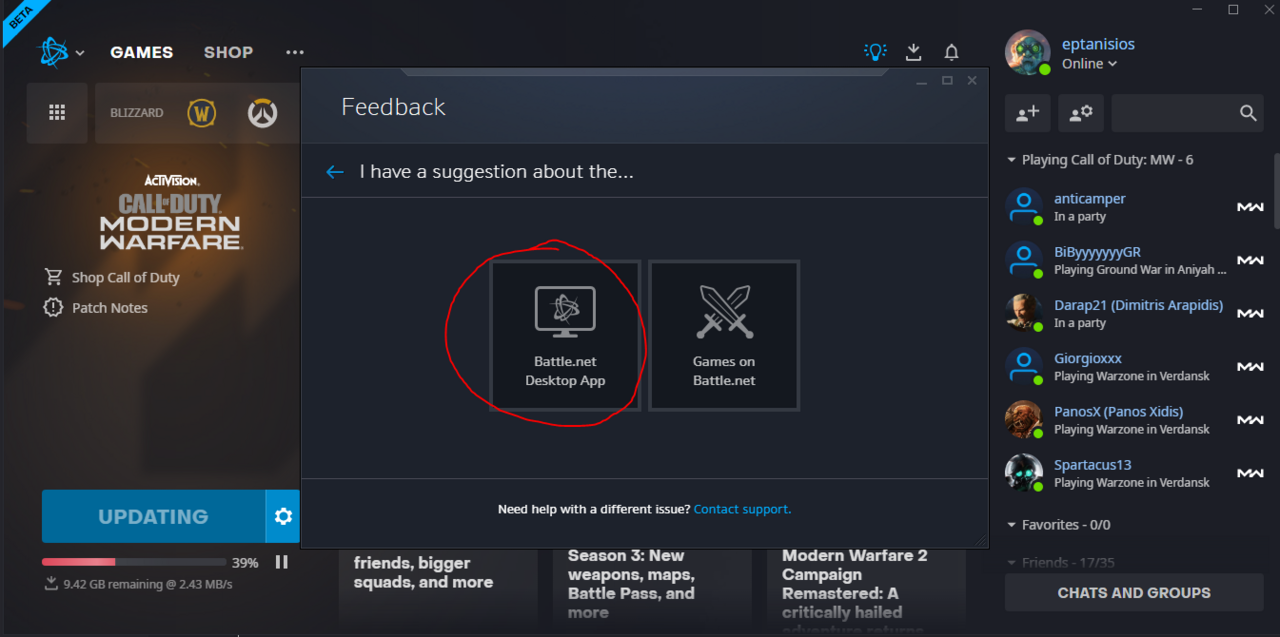Click the UPDATING button

tap(153, 517)
